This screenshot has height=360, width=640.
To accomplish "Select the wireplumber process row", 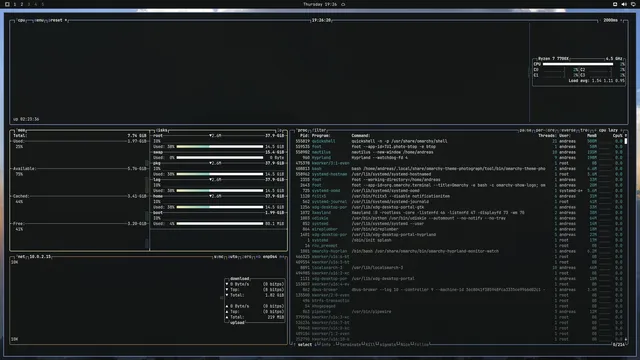I will pos(459,229).
